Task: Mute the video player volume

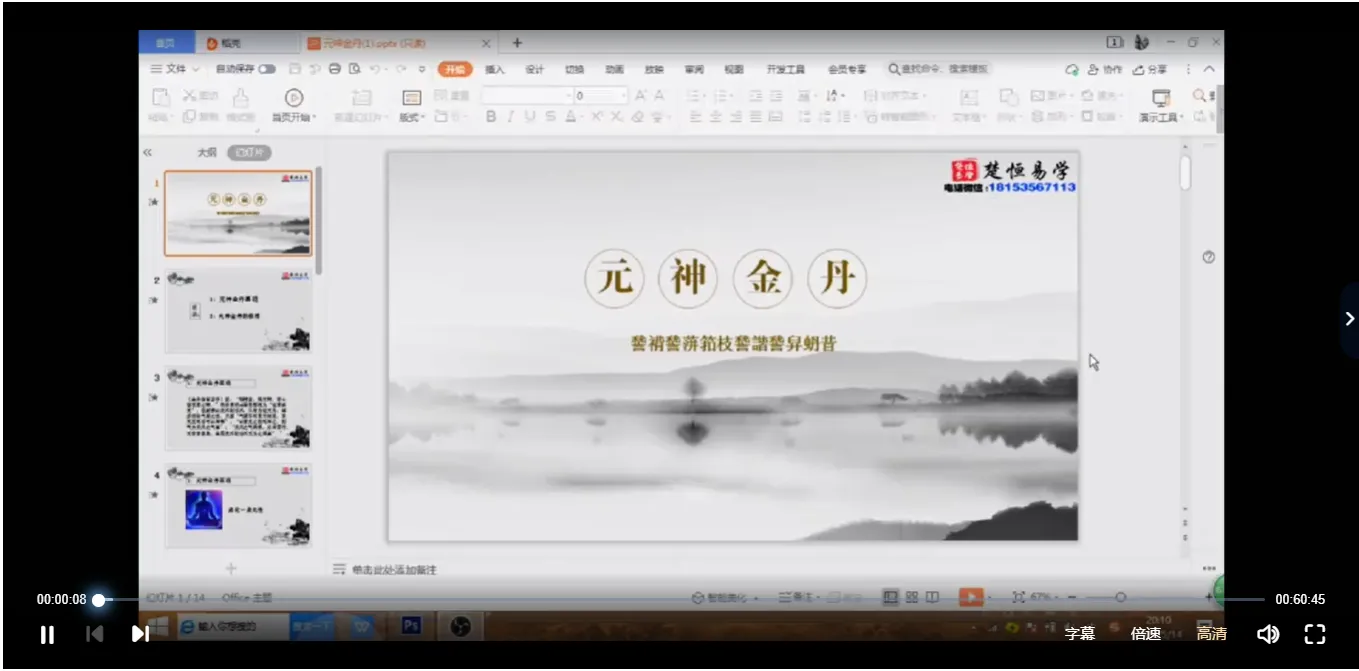Action: (x=1268, y=634)
